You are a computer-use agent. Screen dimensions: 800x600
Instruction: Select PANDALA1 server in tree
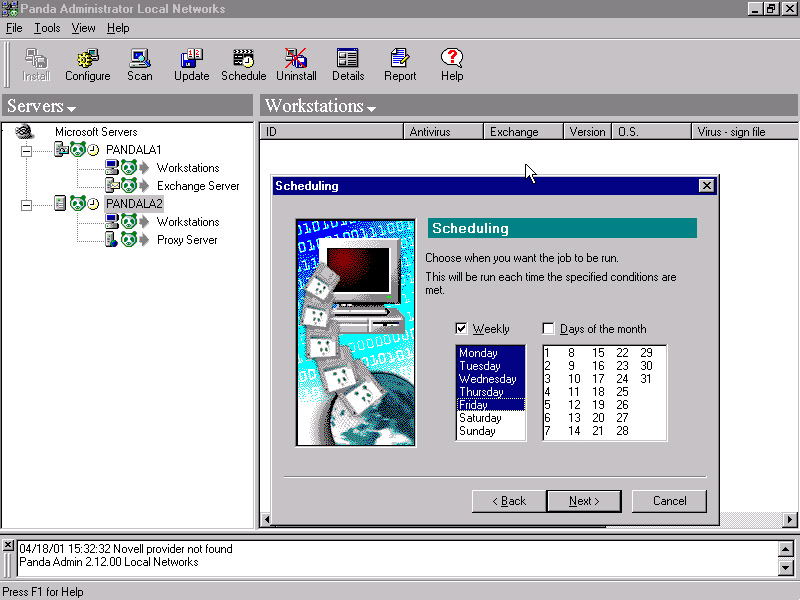(x=134, y=149)
